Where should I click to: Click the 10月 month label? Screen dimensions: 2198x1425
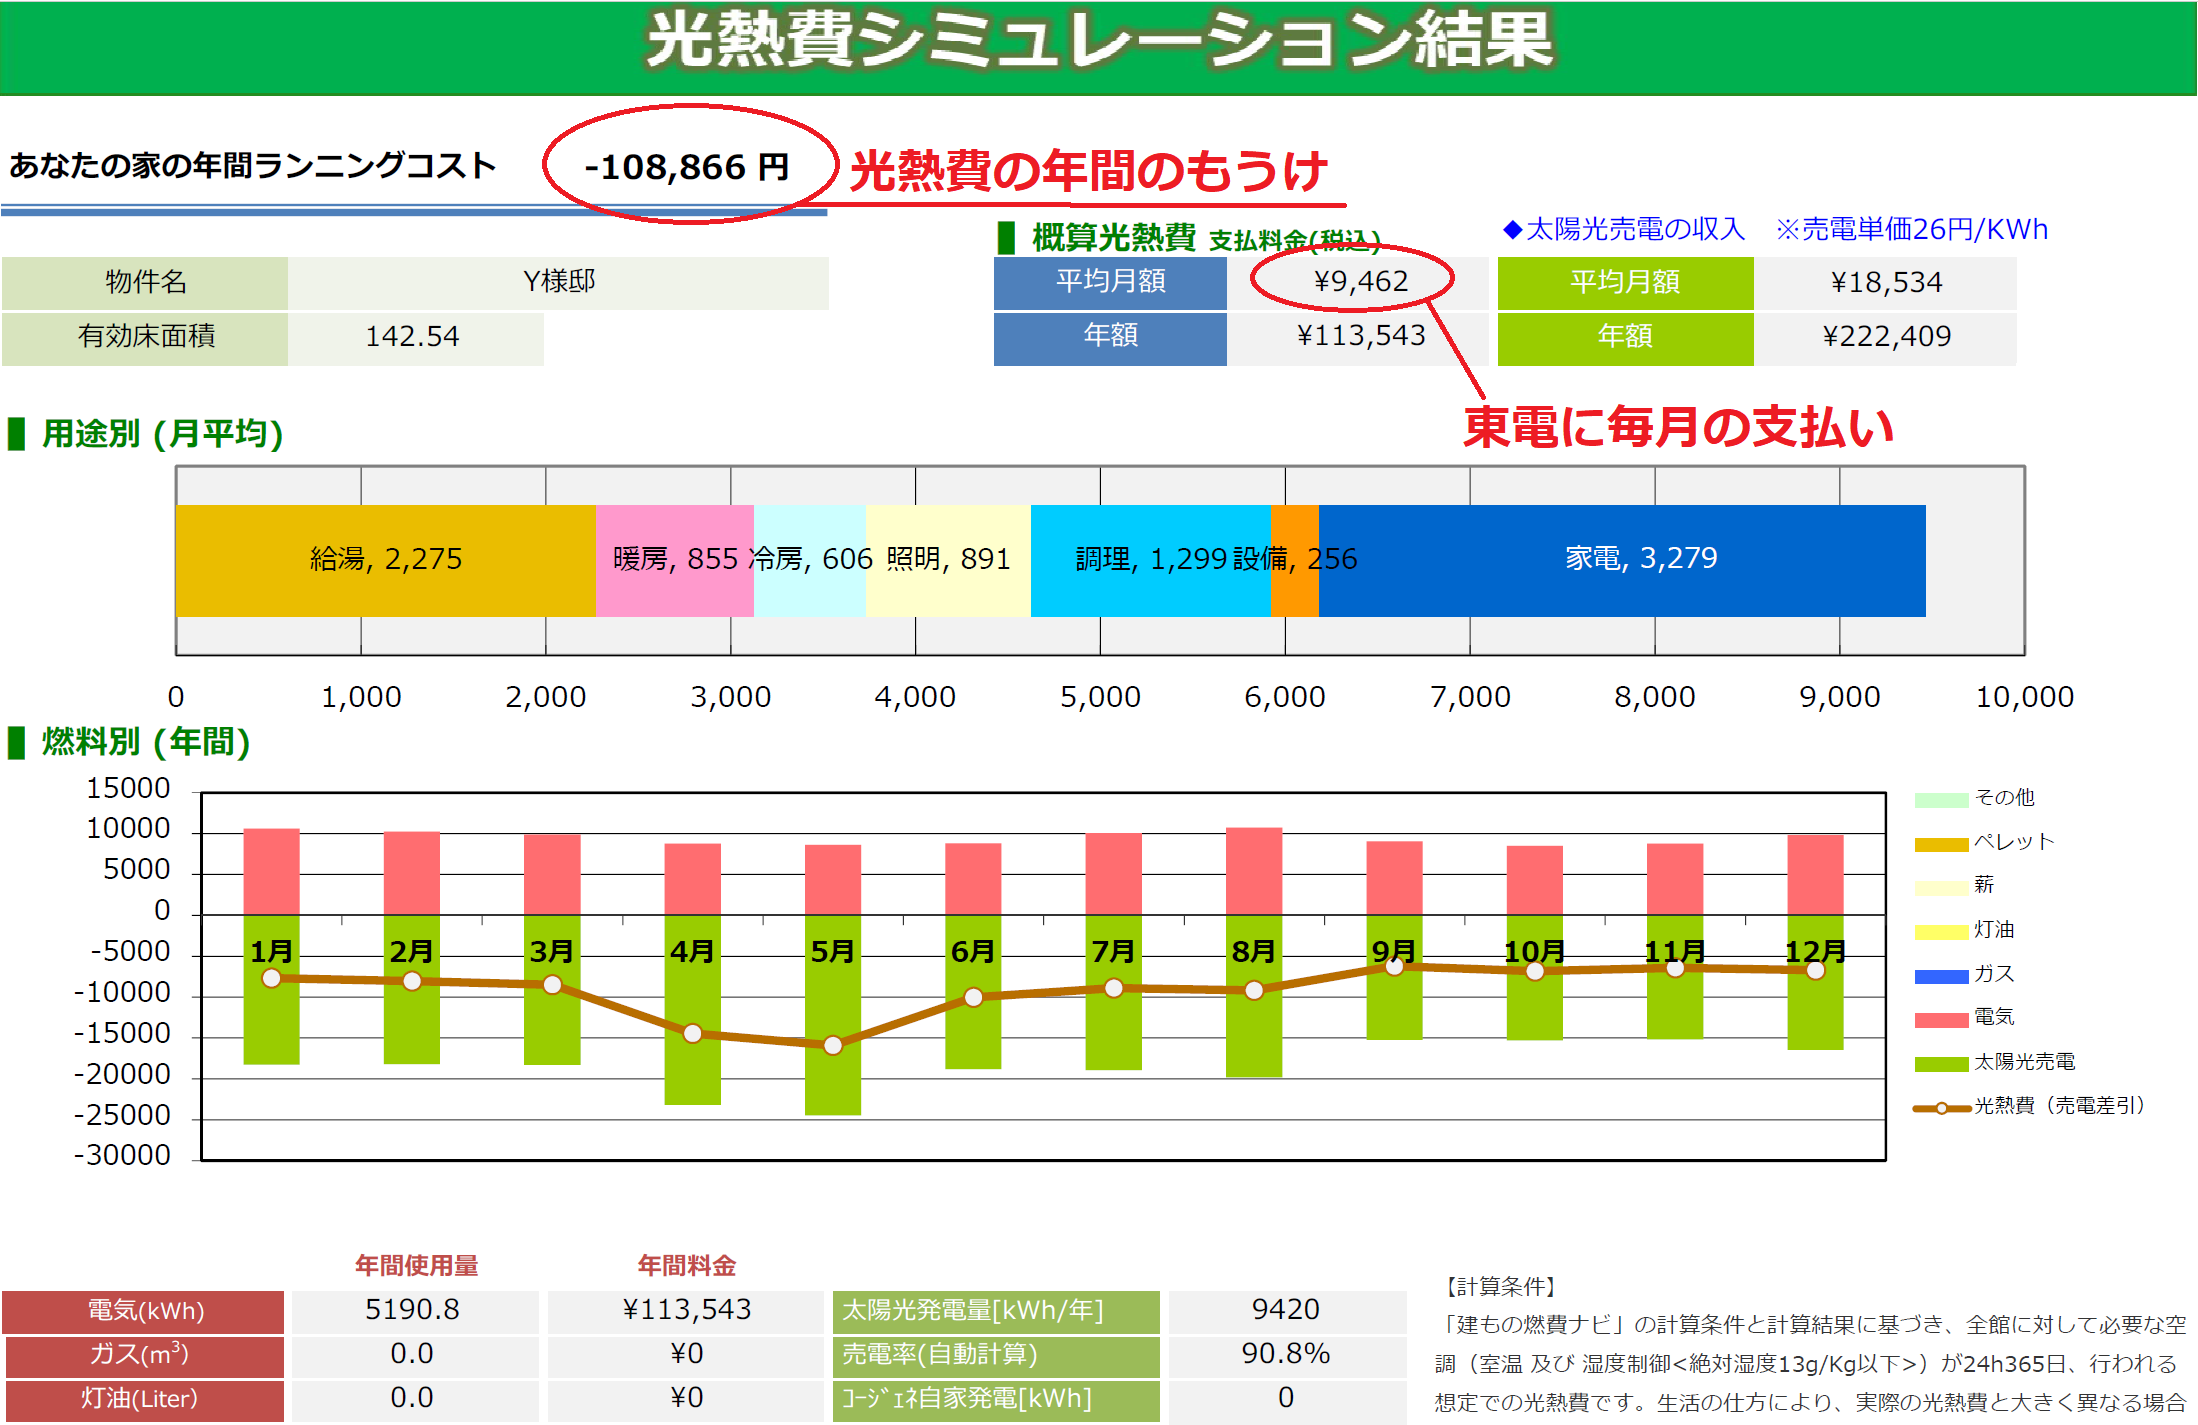(1535, 950)
